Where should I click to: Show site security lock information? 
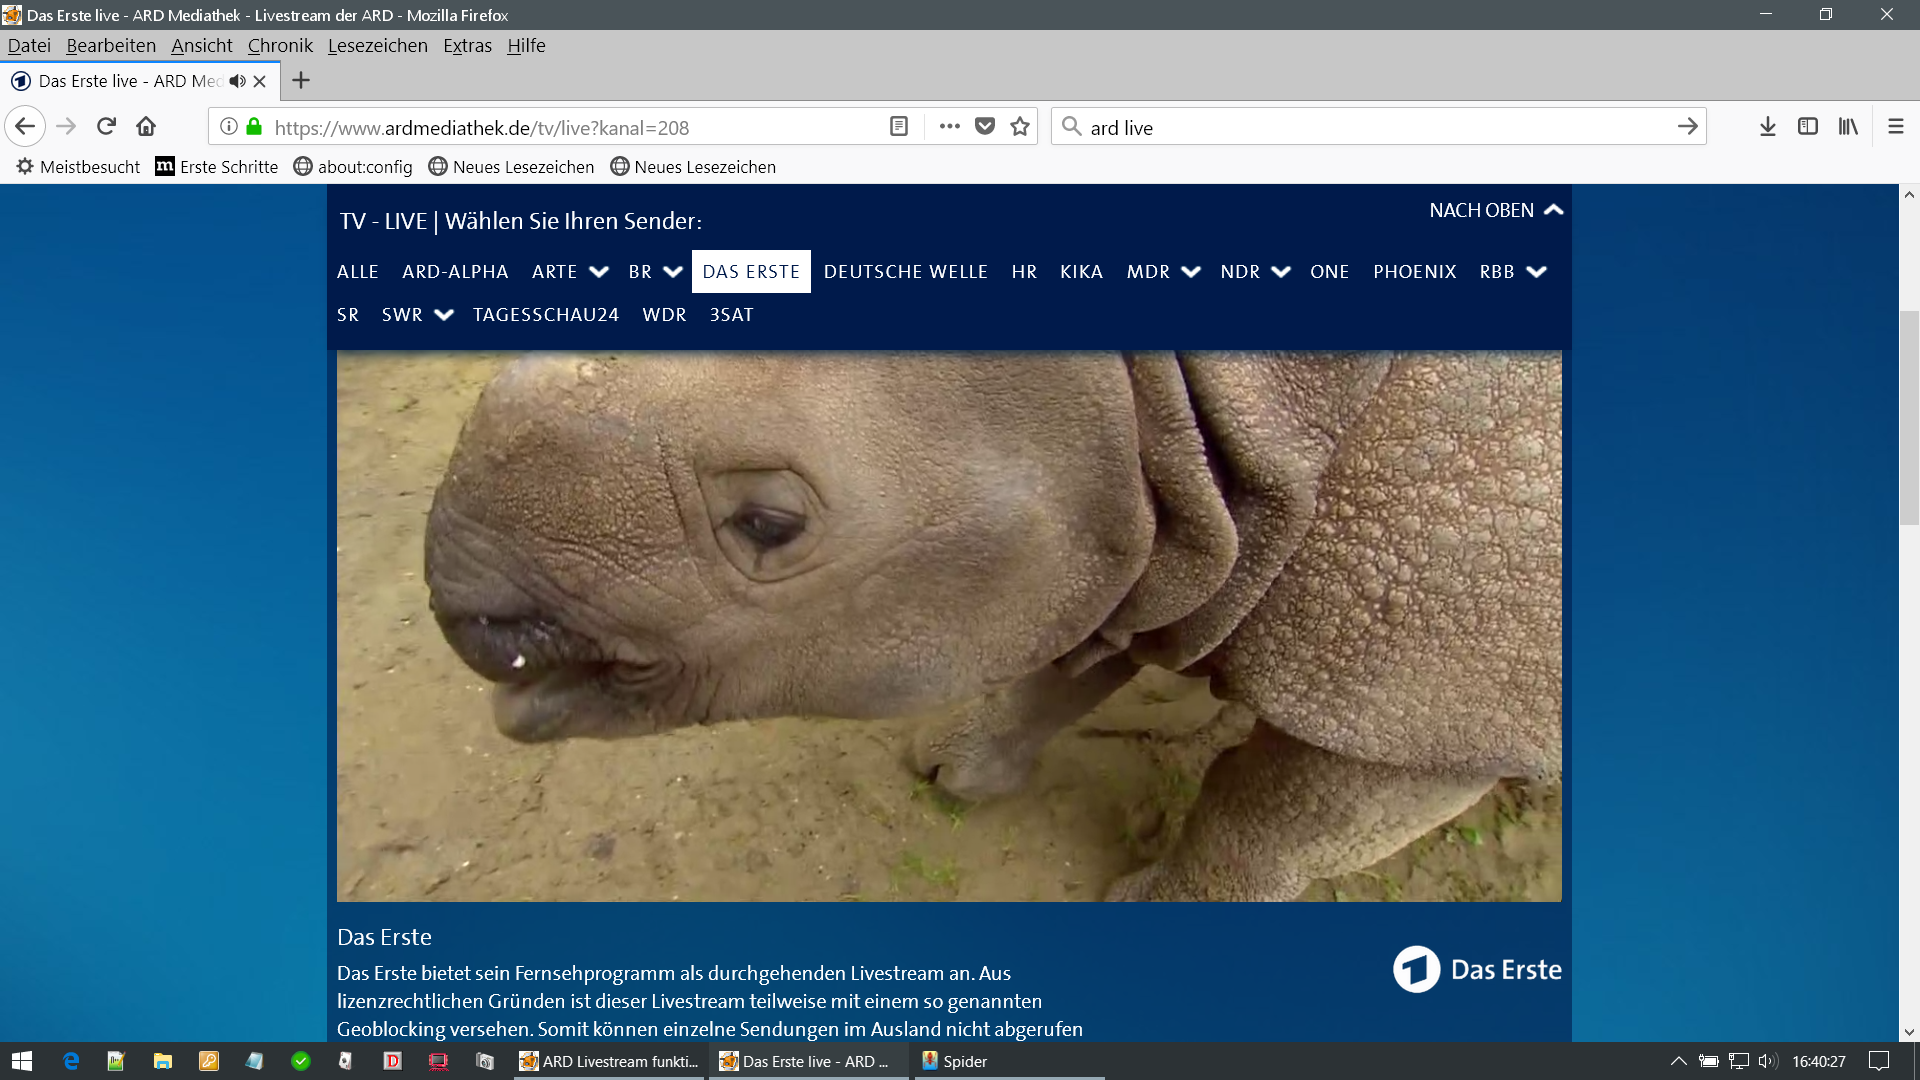pyautogui.click(x=254, y=126)
